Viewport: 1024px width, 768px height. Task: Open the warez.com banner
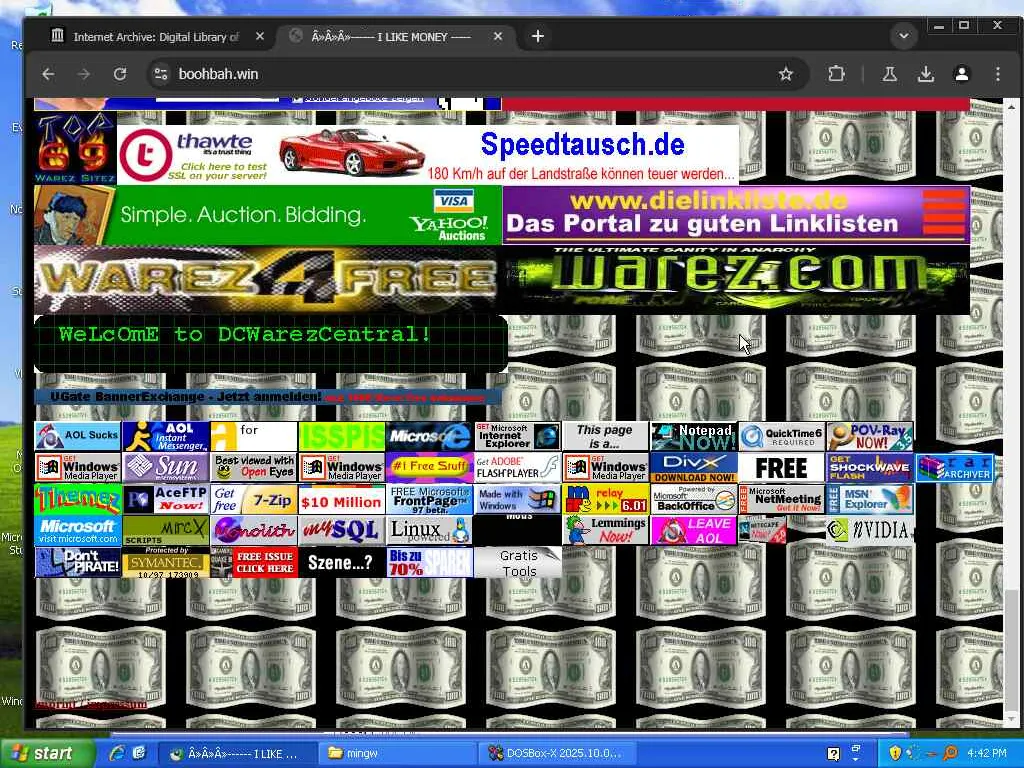[736, 280]
